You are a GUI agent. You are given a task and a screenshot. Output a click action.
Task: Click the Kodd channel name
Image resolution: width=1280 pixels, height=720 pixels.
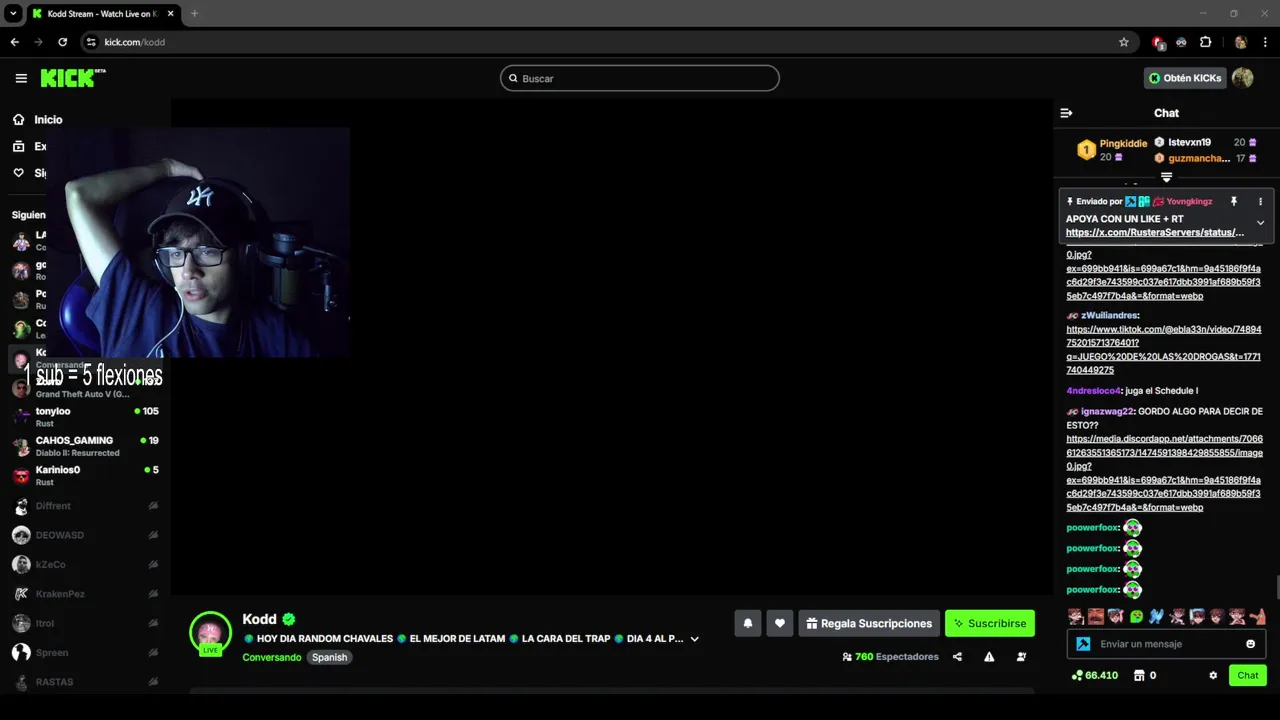259,619
